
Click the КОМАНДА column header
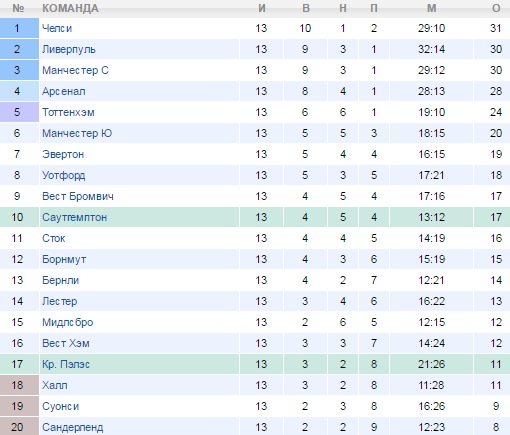tap(70, 8)
